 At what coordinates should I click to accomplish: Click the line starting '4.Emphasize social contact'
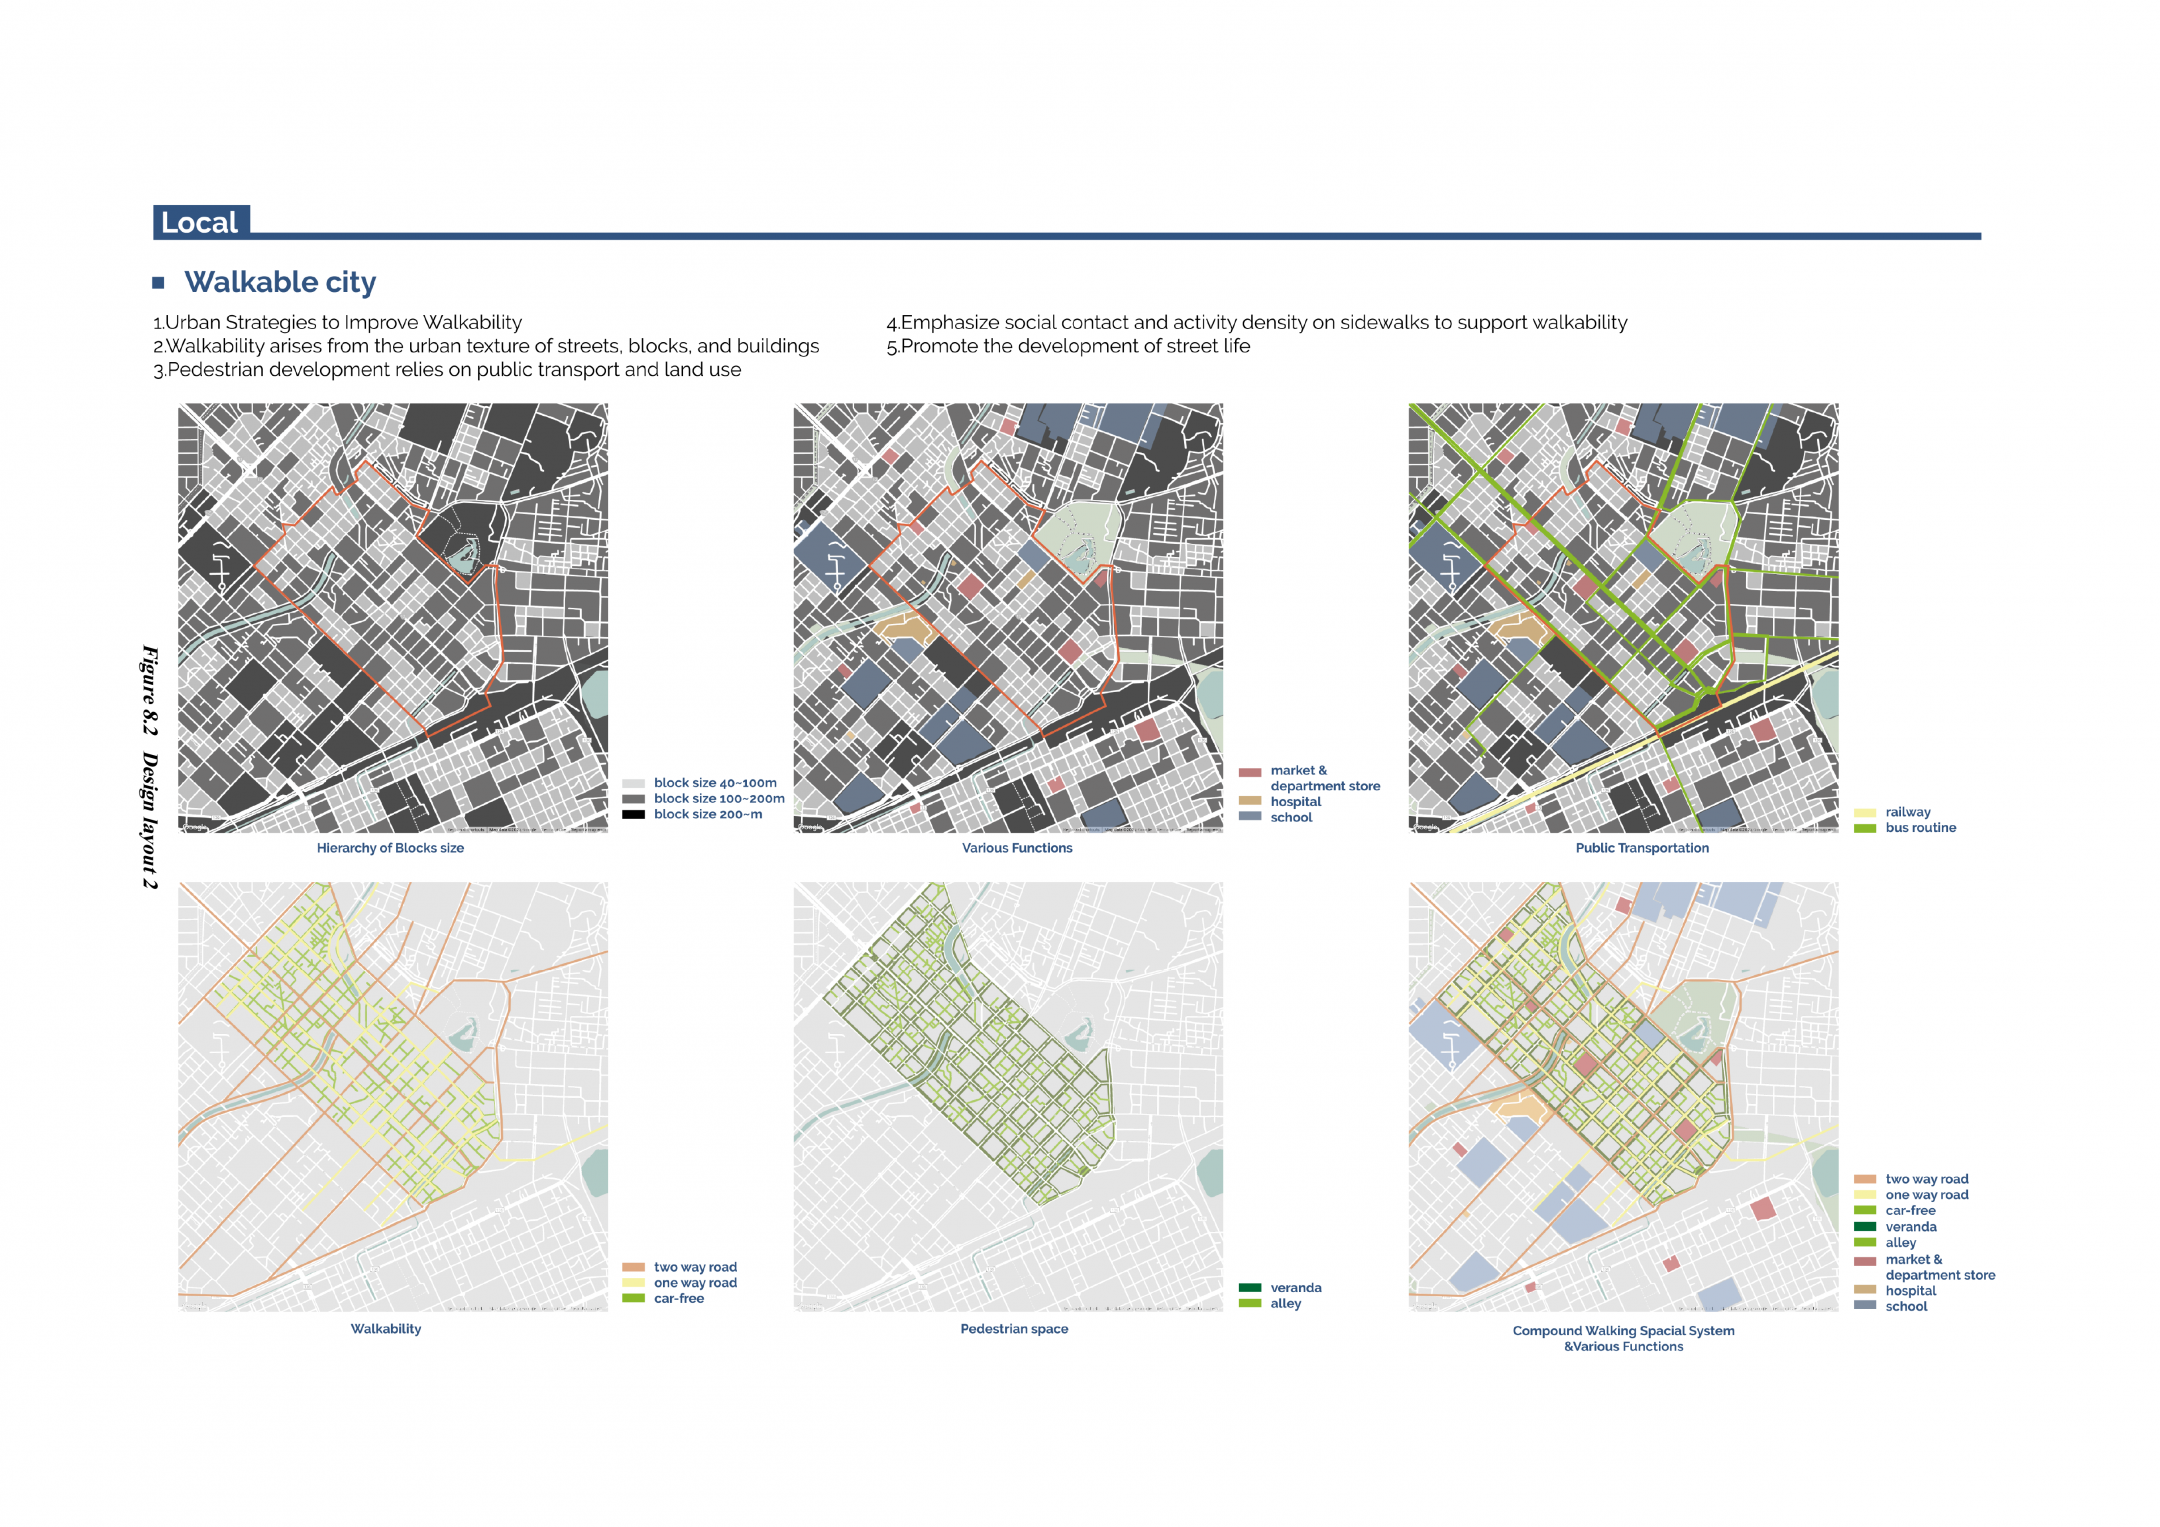point(1257,322)
